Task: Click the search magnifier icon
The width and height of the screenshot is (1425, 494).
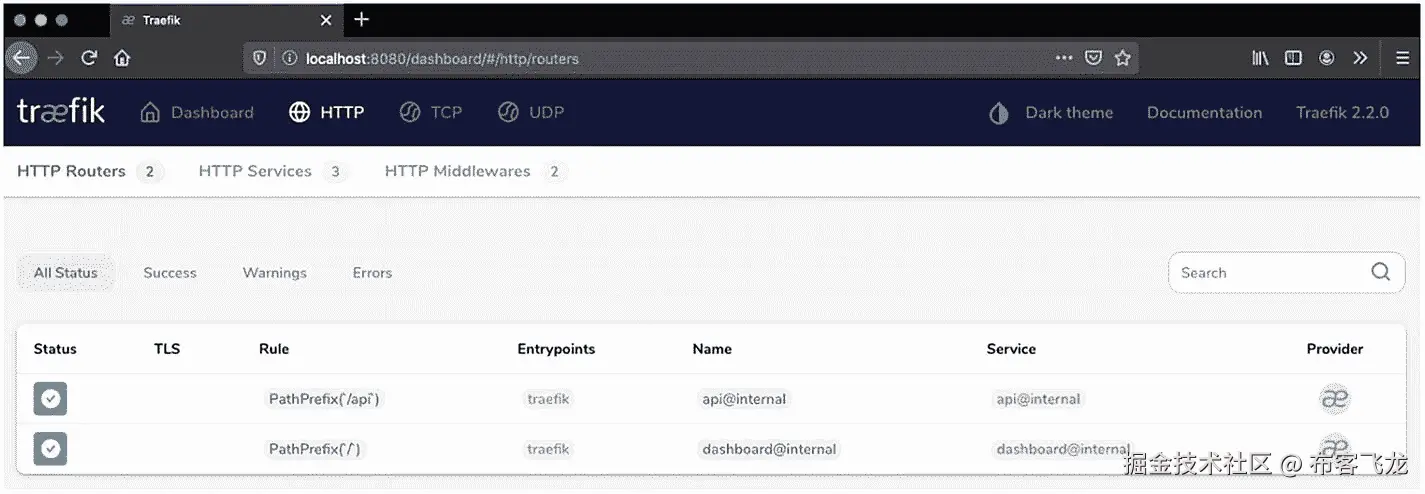Action: point(1381,272)
